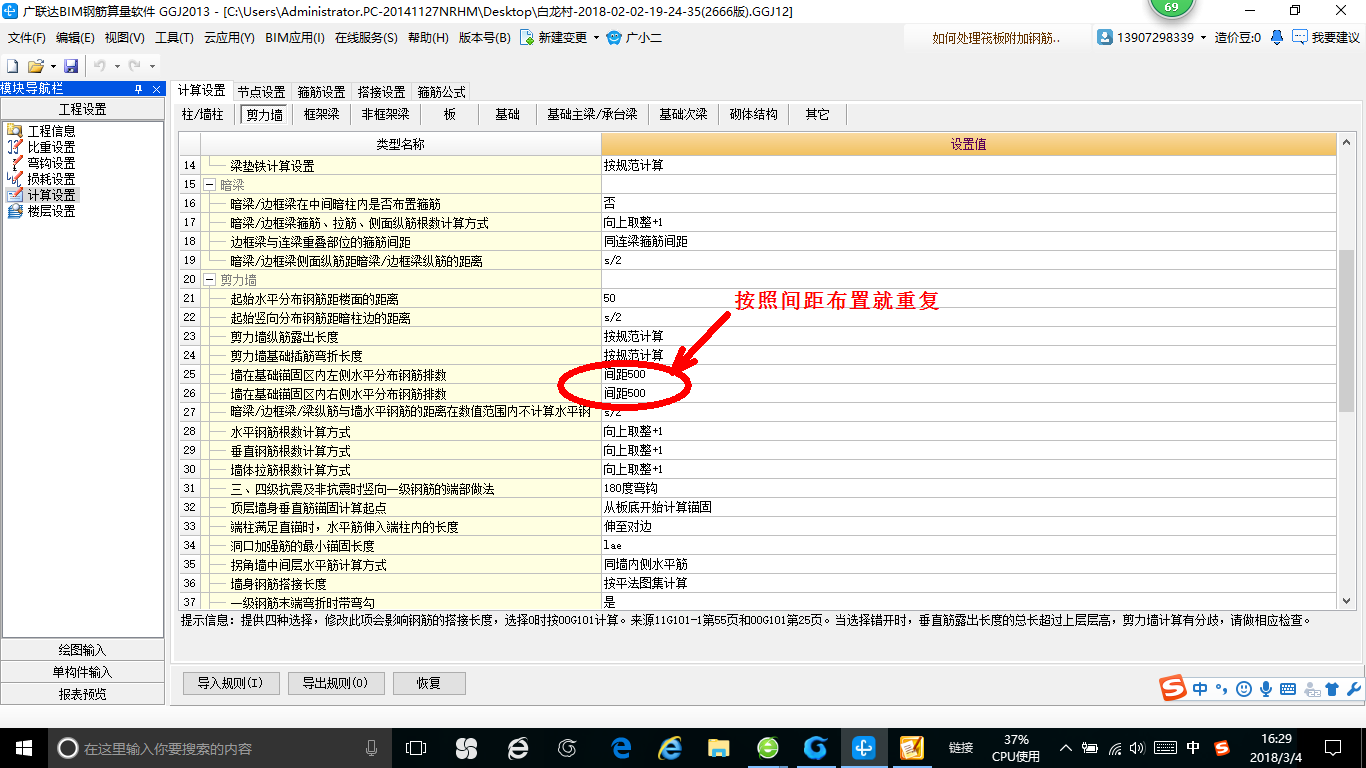
Task: Close the 模块导航栏 panel
Action: pyautogui.click(x=157, y=89)
